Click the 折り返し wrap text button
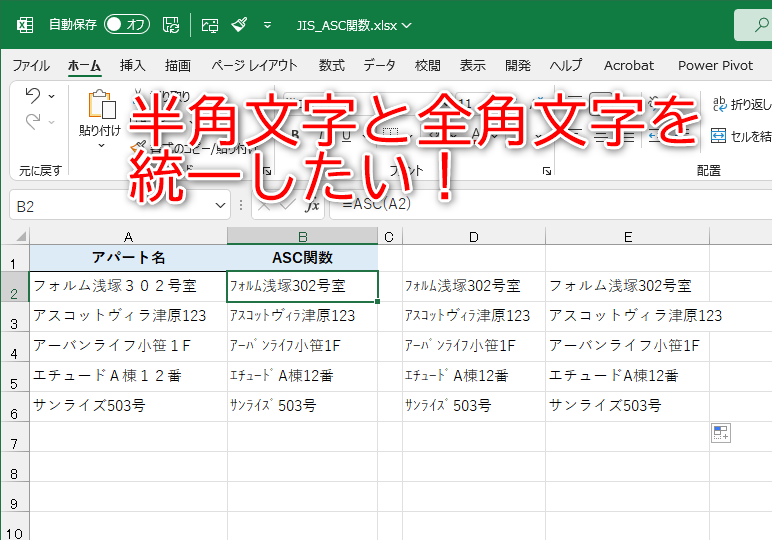The height and width of the screenshot is (540, 772). pyautogui.click(x=741, y=104)
